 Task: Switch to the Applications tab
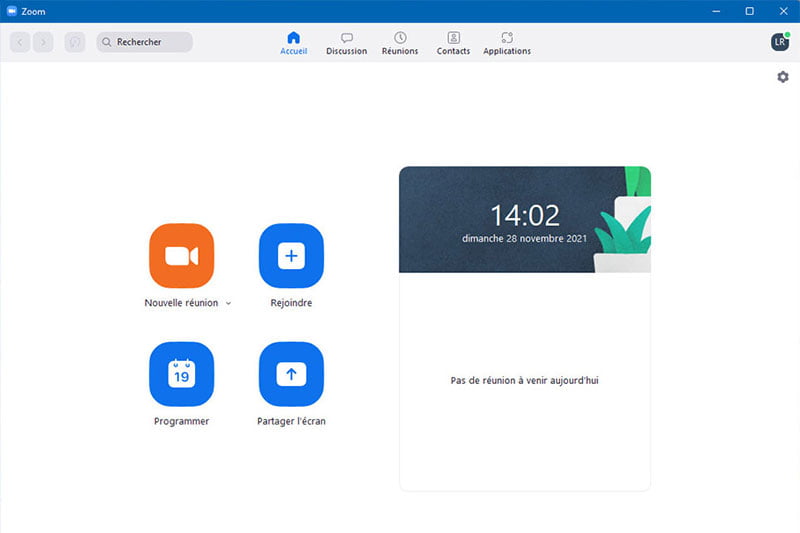[x=507, y=43]
